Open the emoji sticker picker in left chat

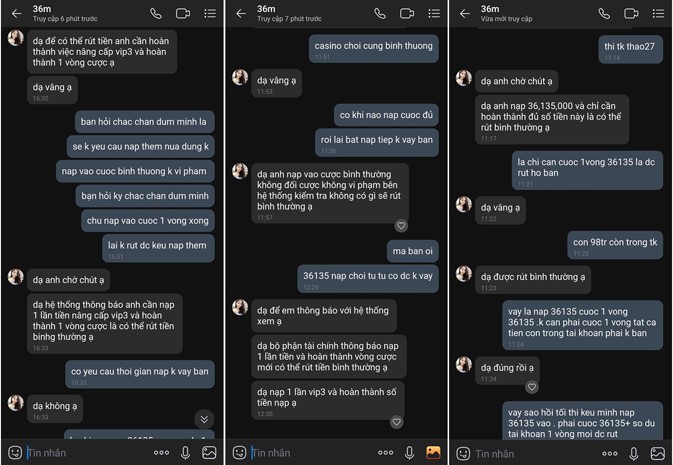tap(14, 452)
